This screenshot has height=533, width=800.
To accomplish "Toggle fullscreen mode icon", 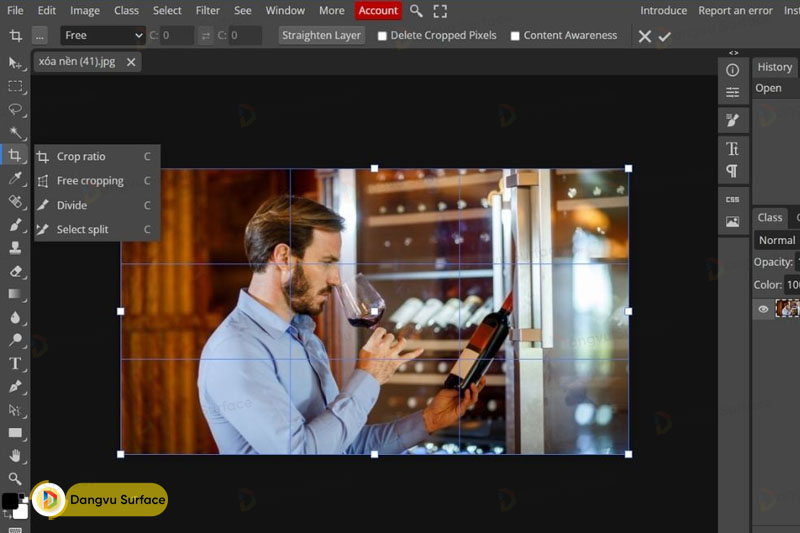I will pos(440,11).
